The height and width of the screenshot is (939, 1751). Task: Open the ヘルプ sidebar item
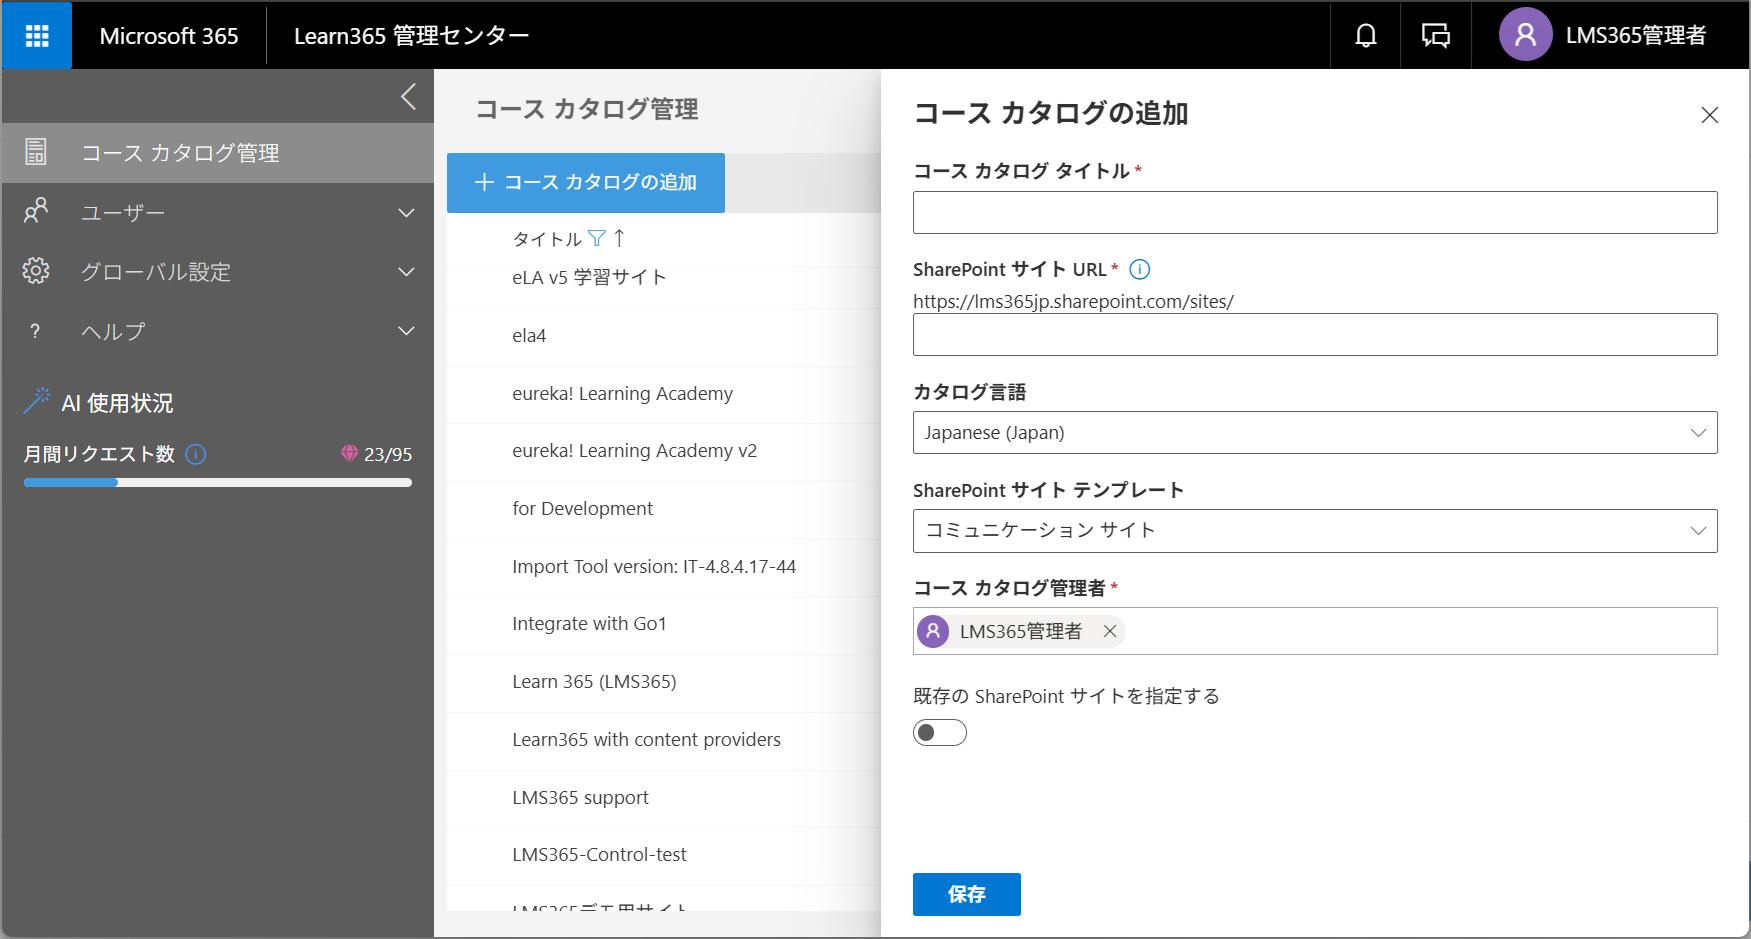[x=218, y=331]
